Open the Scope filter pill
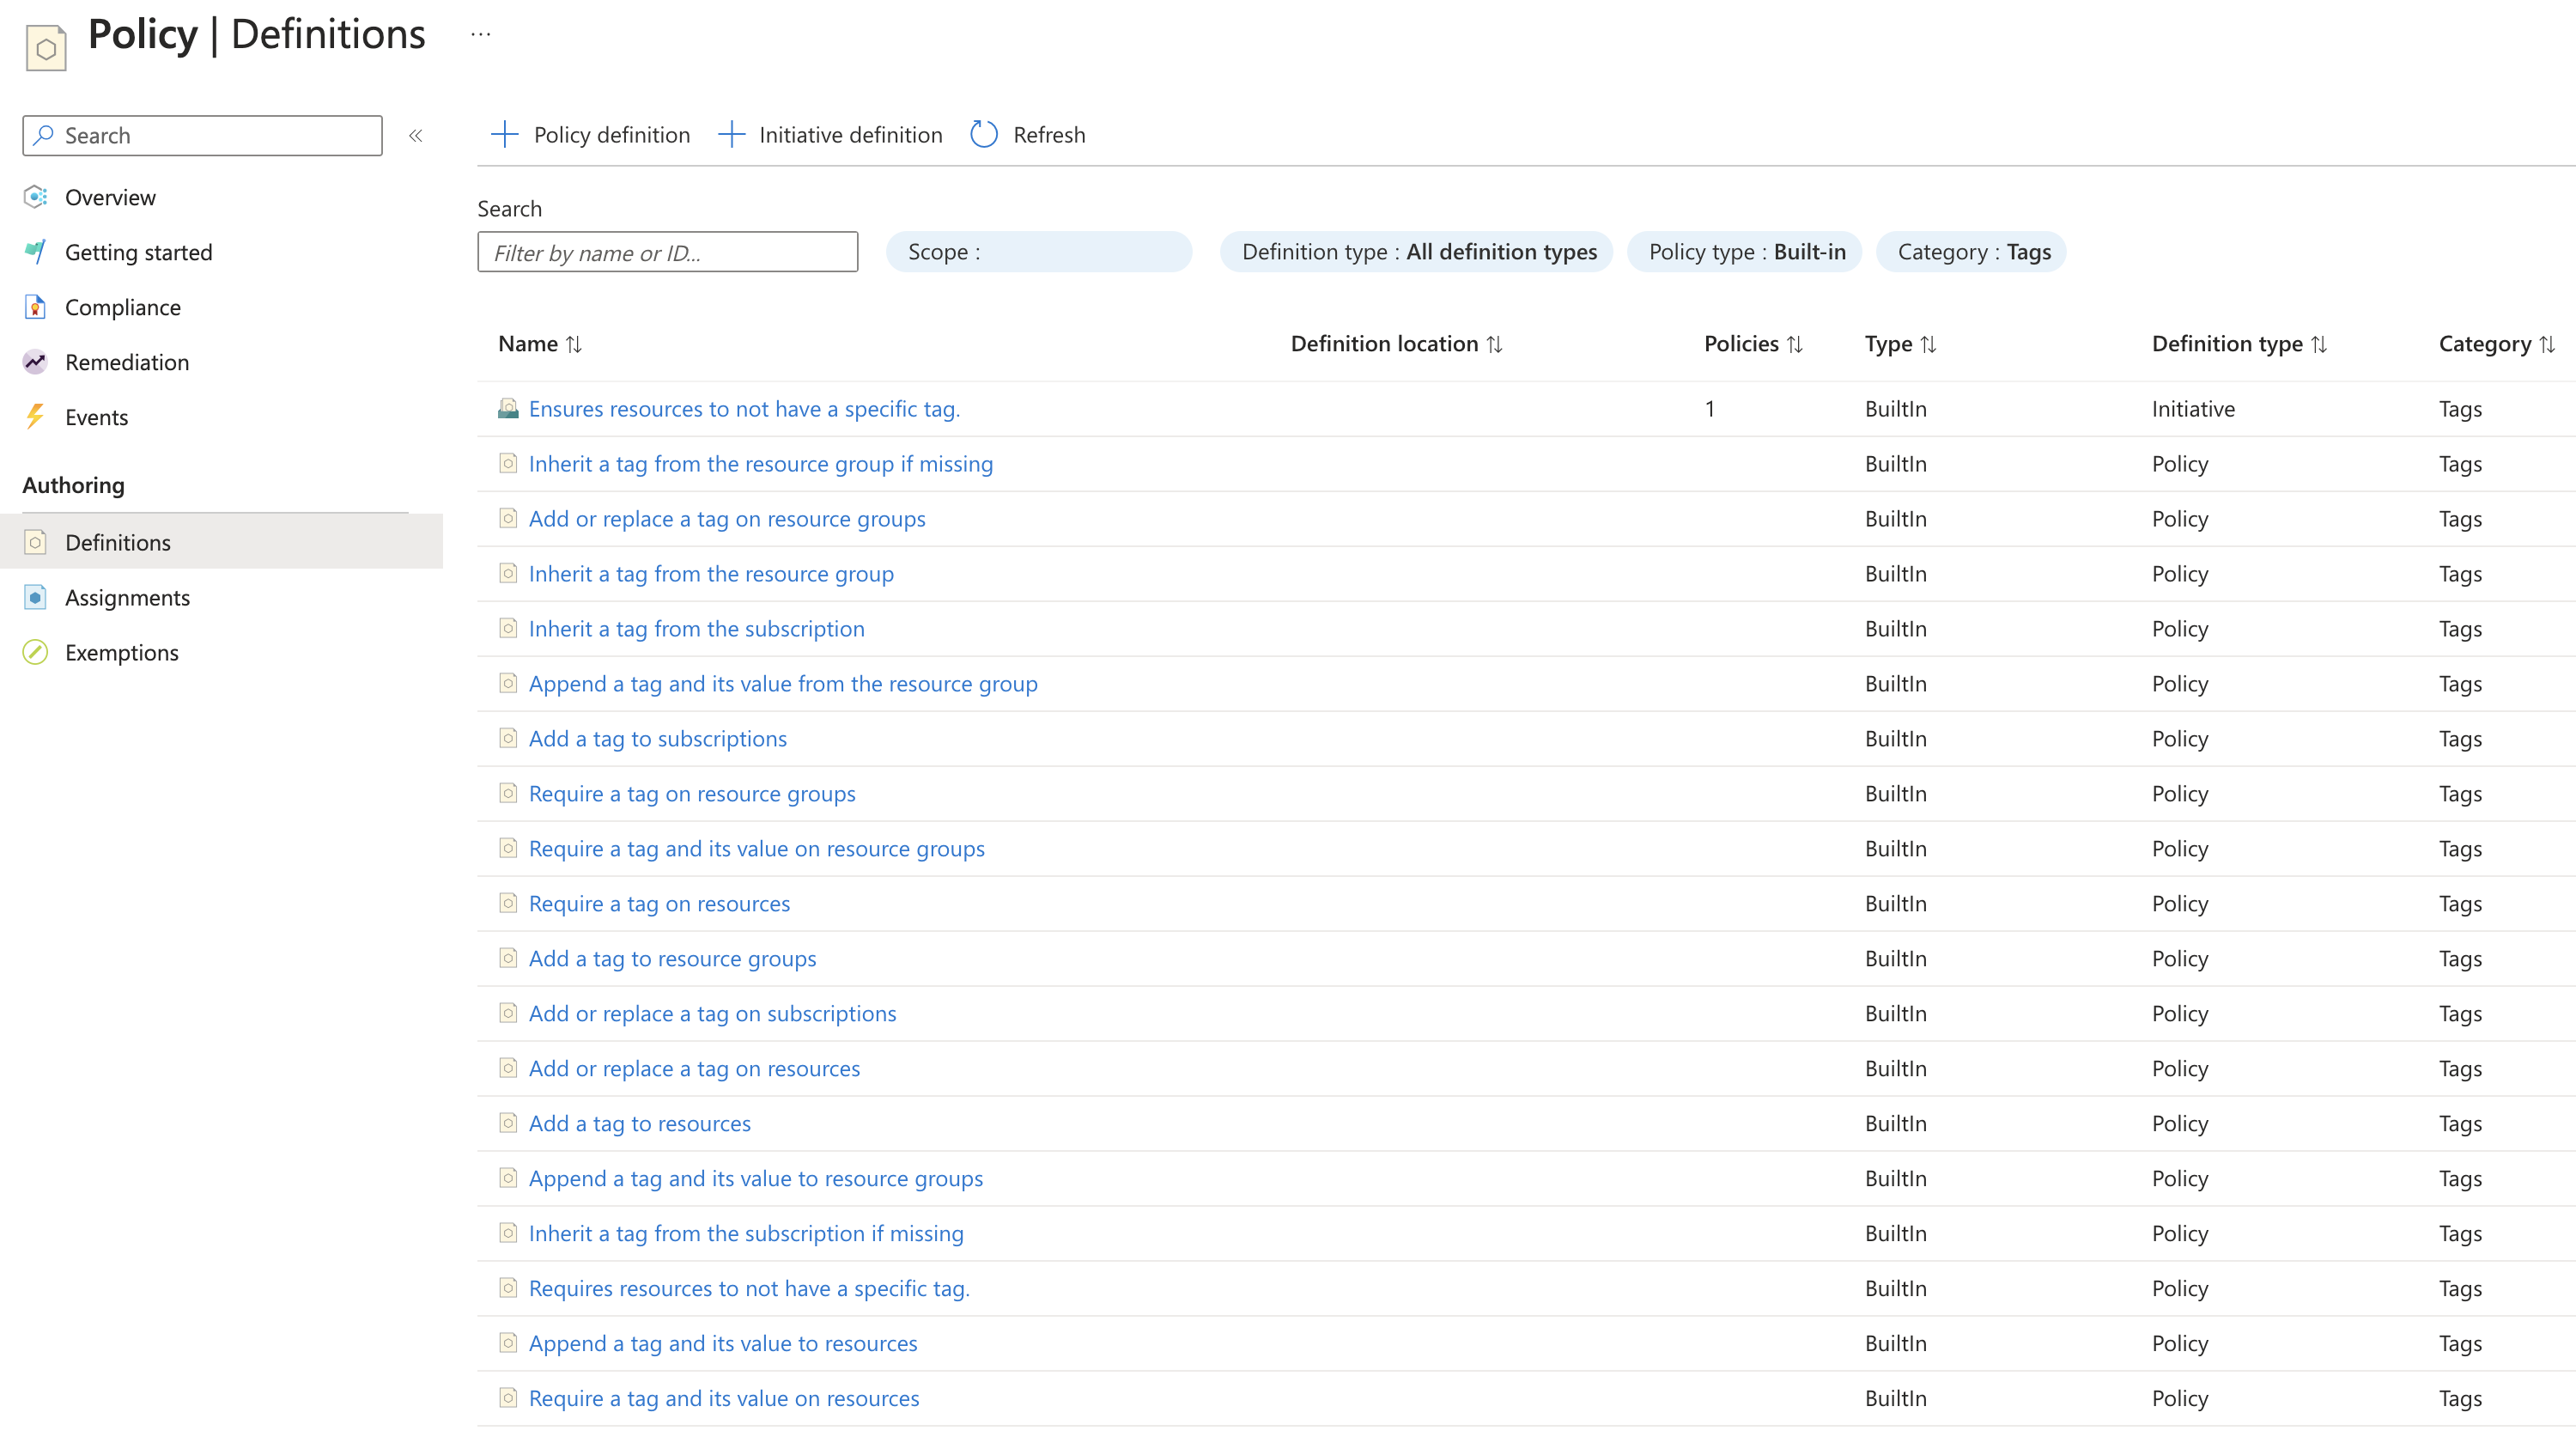Screen dimensions: 2576x1443 pyautogui.click(x=1038, y=252)
